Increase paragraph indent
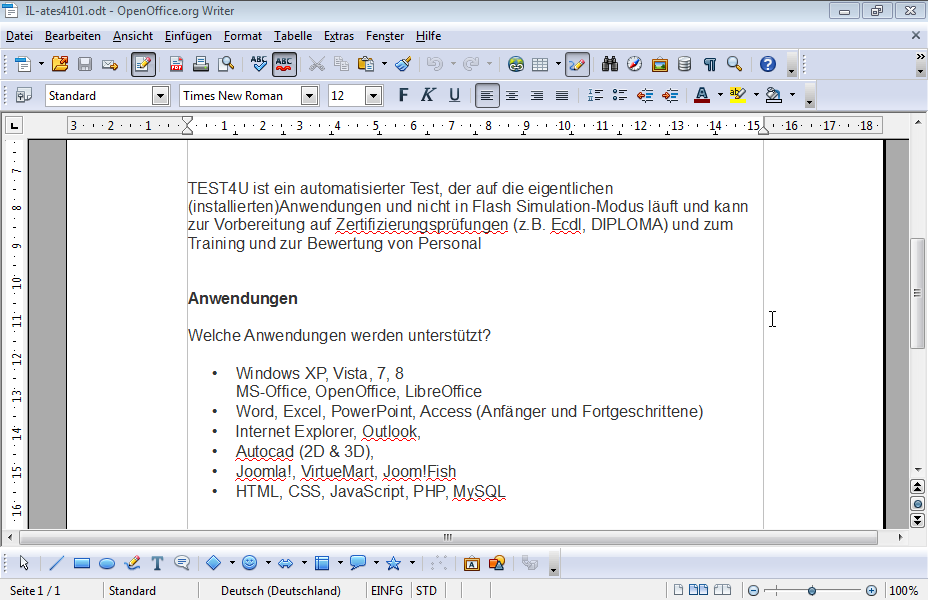This screenshot has width=928, height=600. [670, 95]
